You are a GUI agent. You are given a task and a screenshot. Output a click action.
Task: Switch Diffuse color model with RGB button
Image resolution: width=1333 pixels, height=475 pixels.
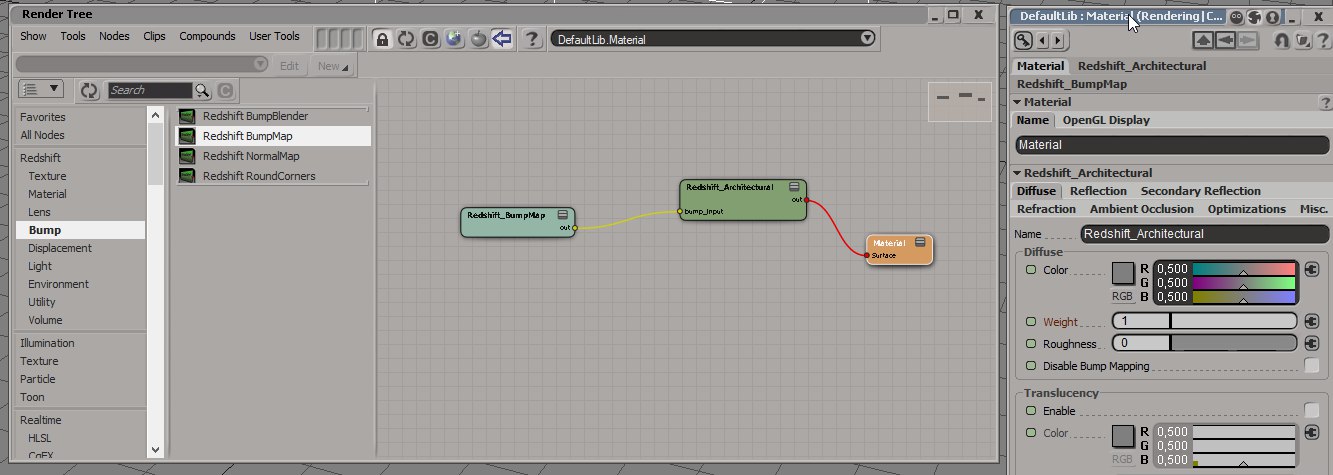[x=1122, y=297]
